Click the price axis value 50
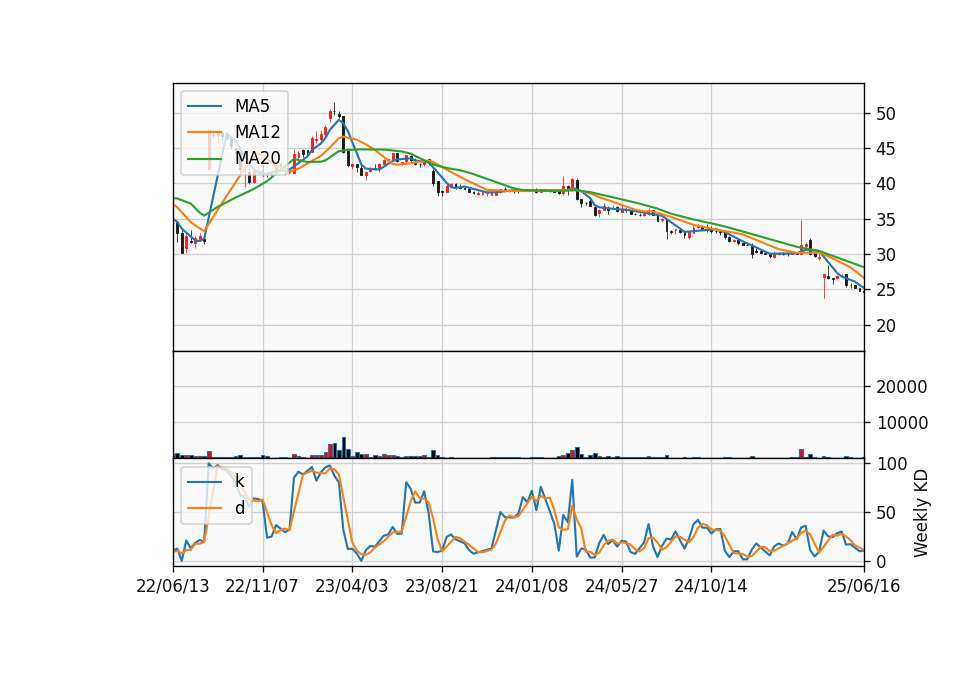 pyautogui.click(x=885, y=114)
